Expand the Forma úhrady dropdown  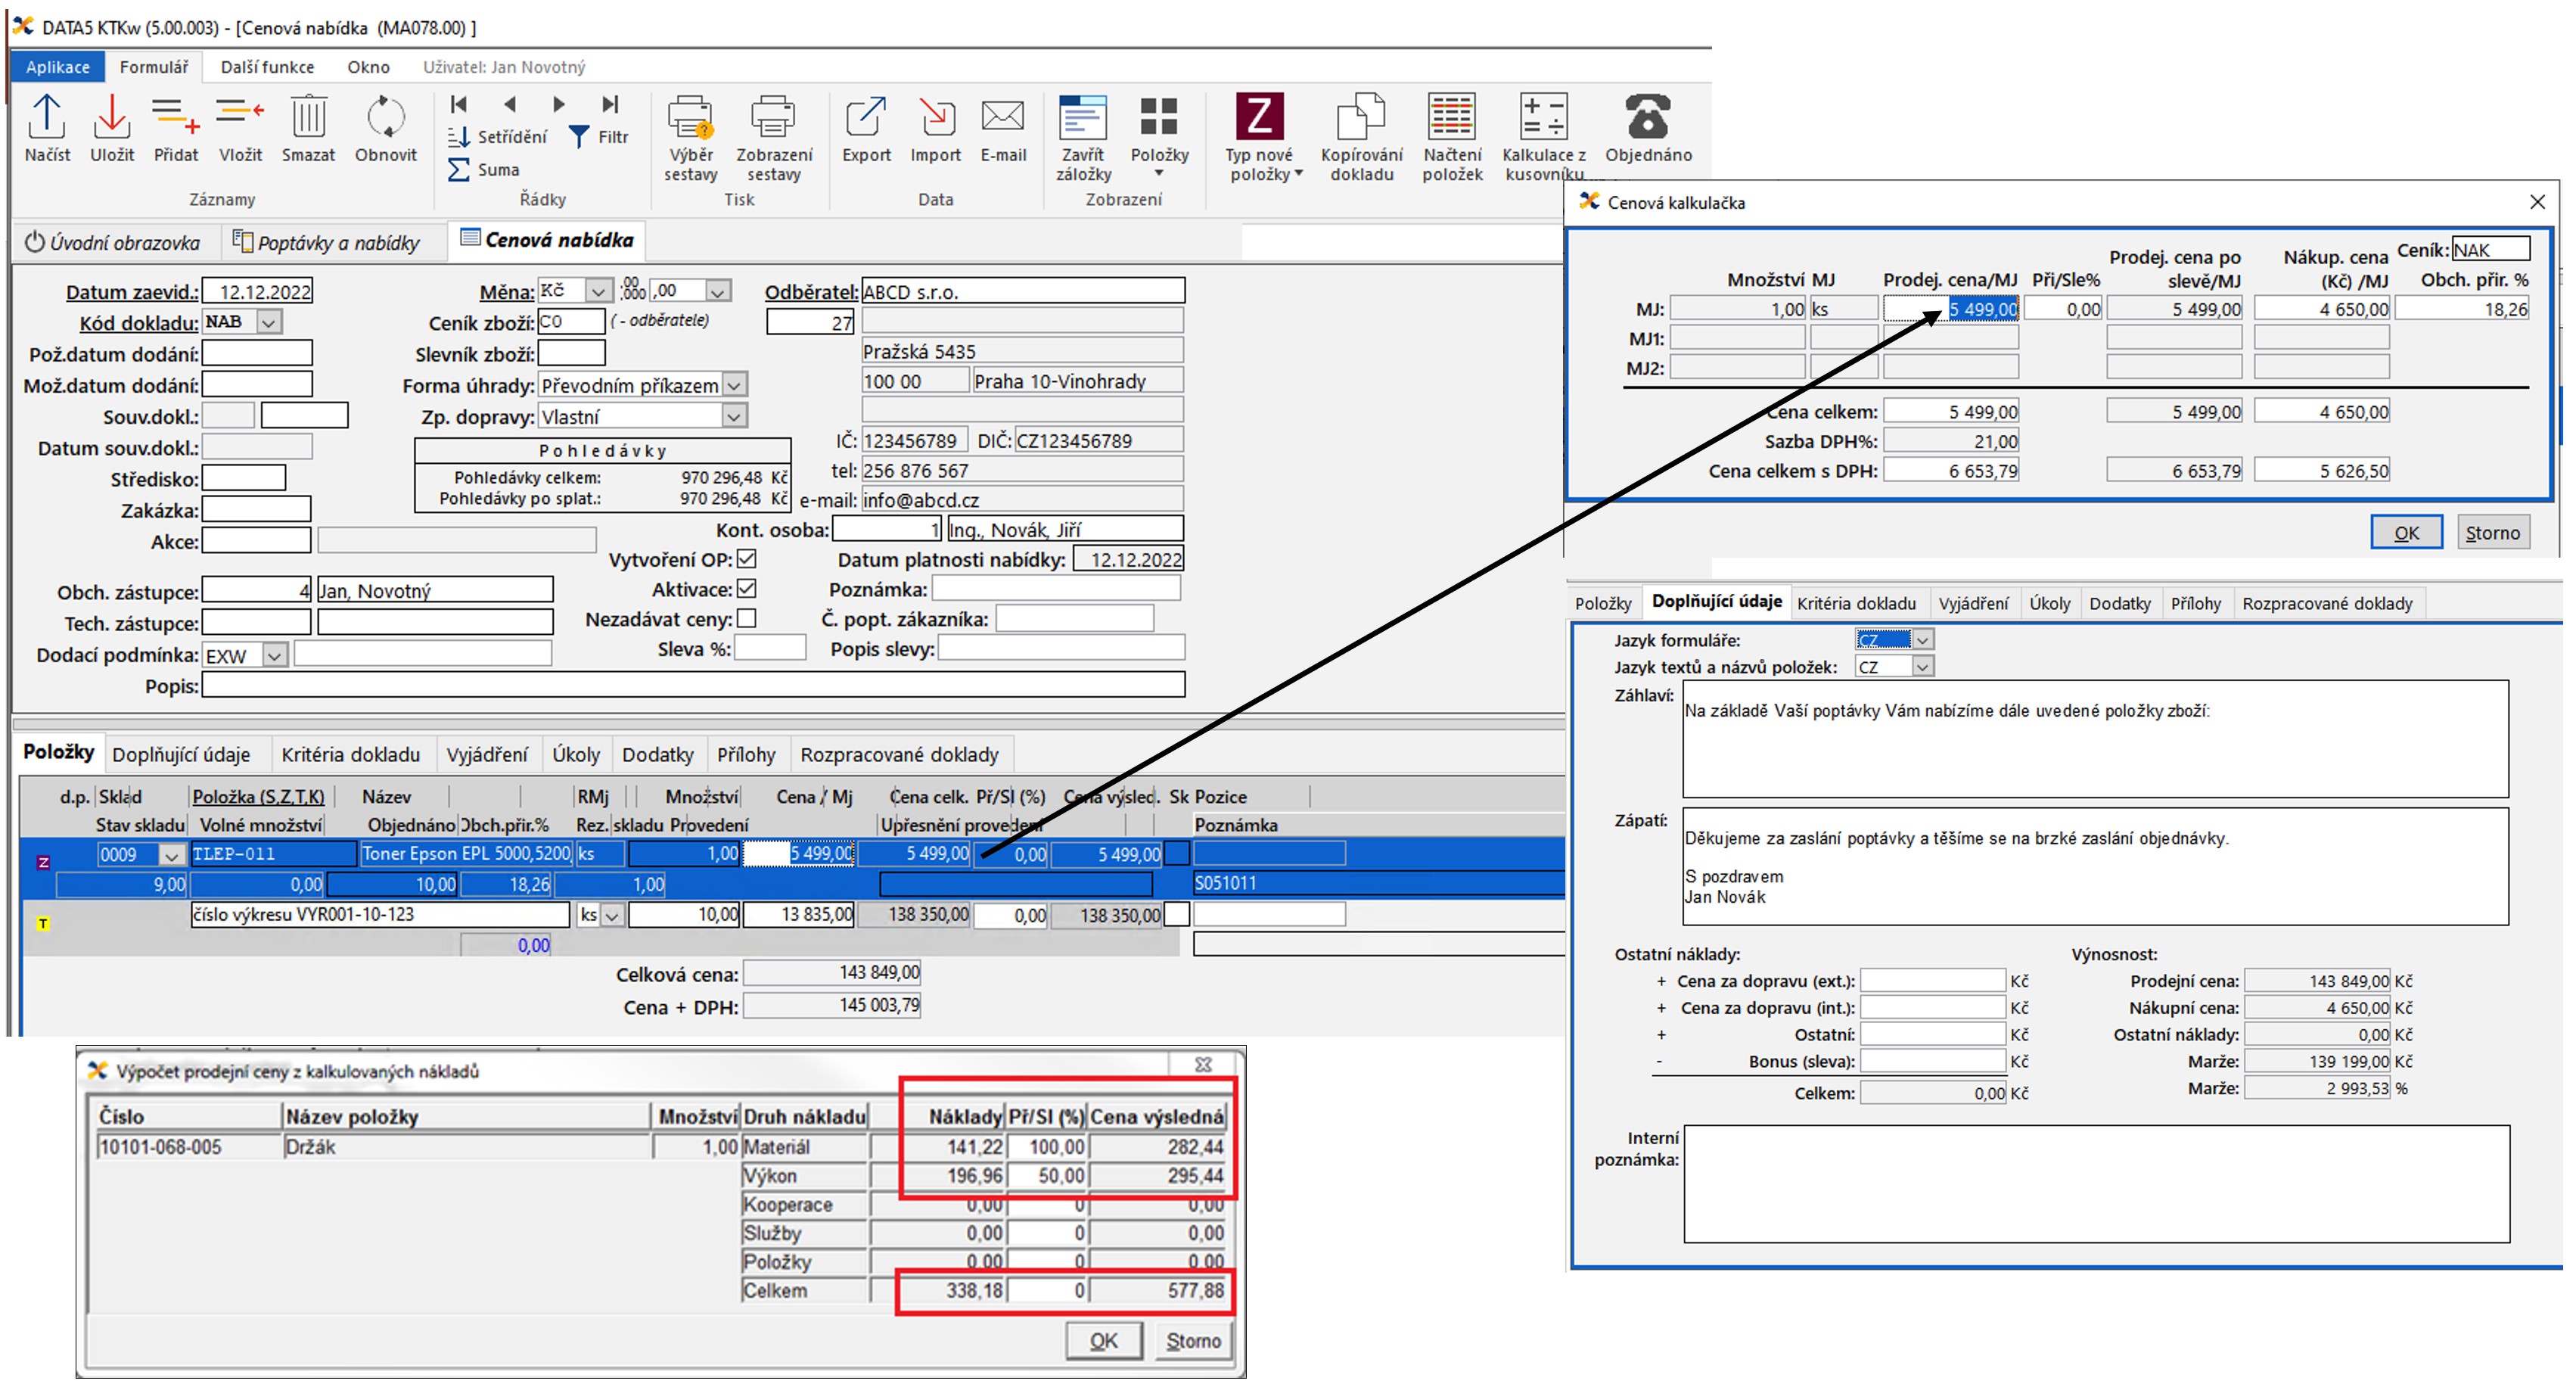click(734, 385)
